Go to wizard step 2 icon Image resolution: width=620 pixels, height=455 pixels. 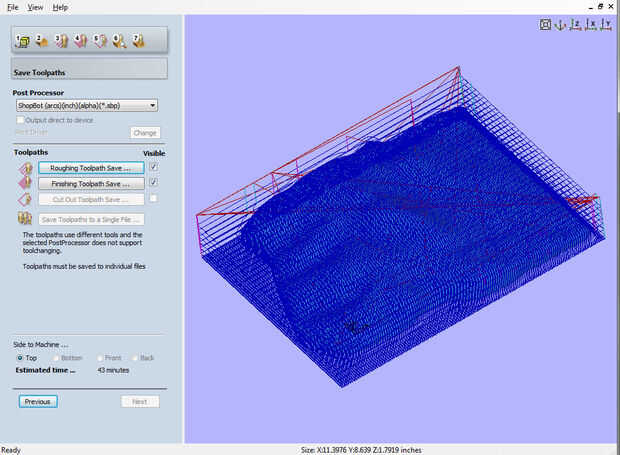coord(42,41)
